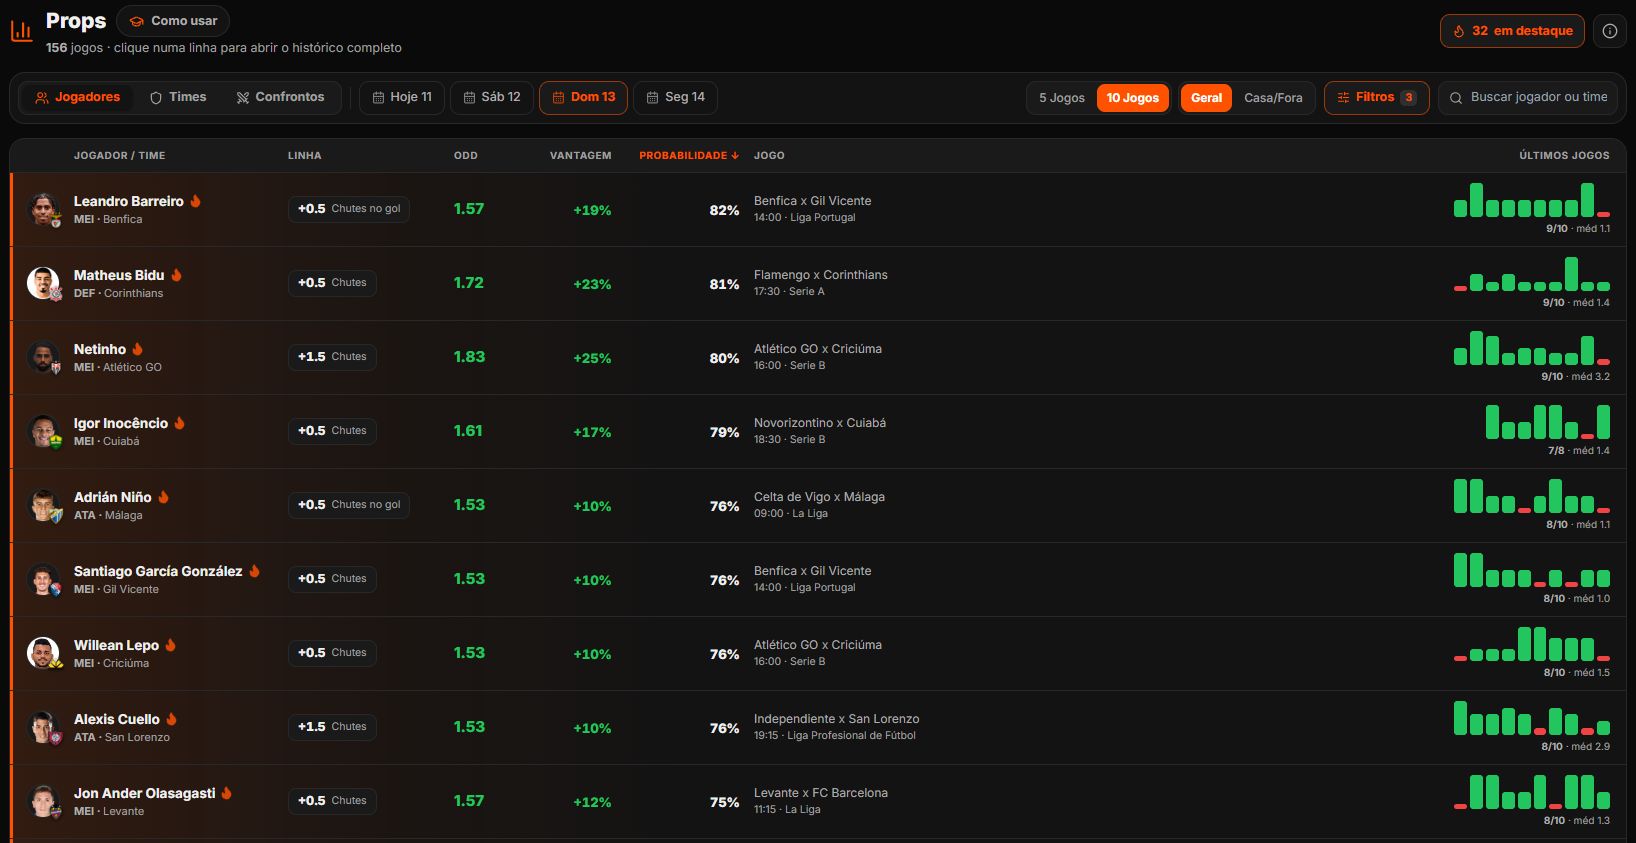Switch to the Times tab
This screenshot has width=1636, height=843.
tap(178, 97)
